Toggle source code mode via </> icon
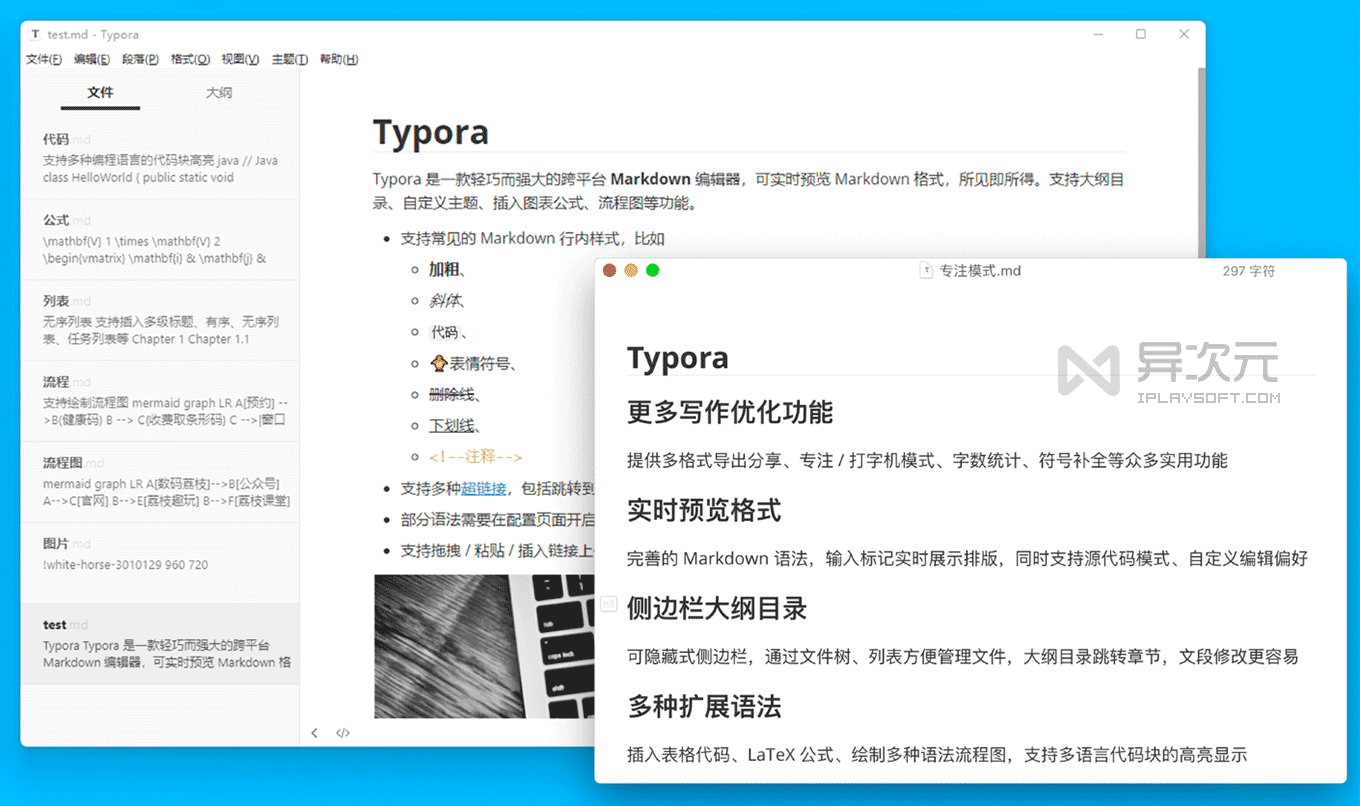This screenshot has height=806, width=1360. pos(343,732)
